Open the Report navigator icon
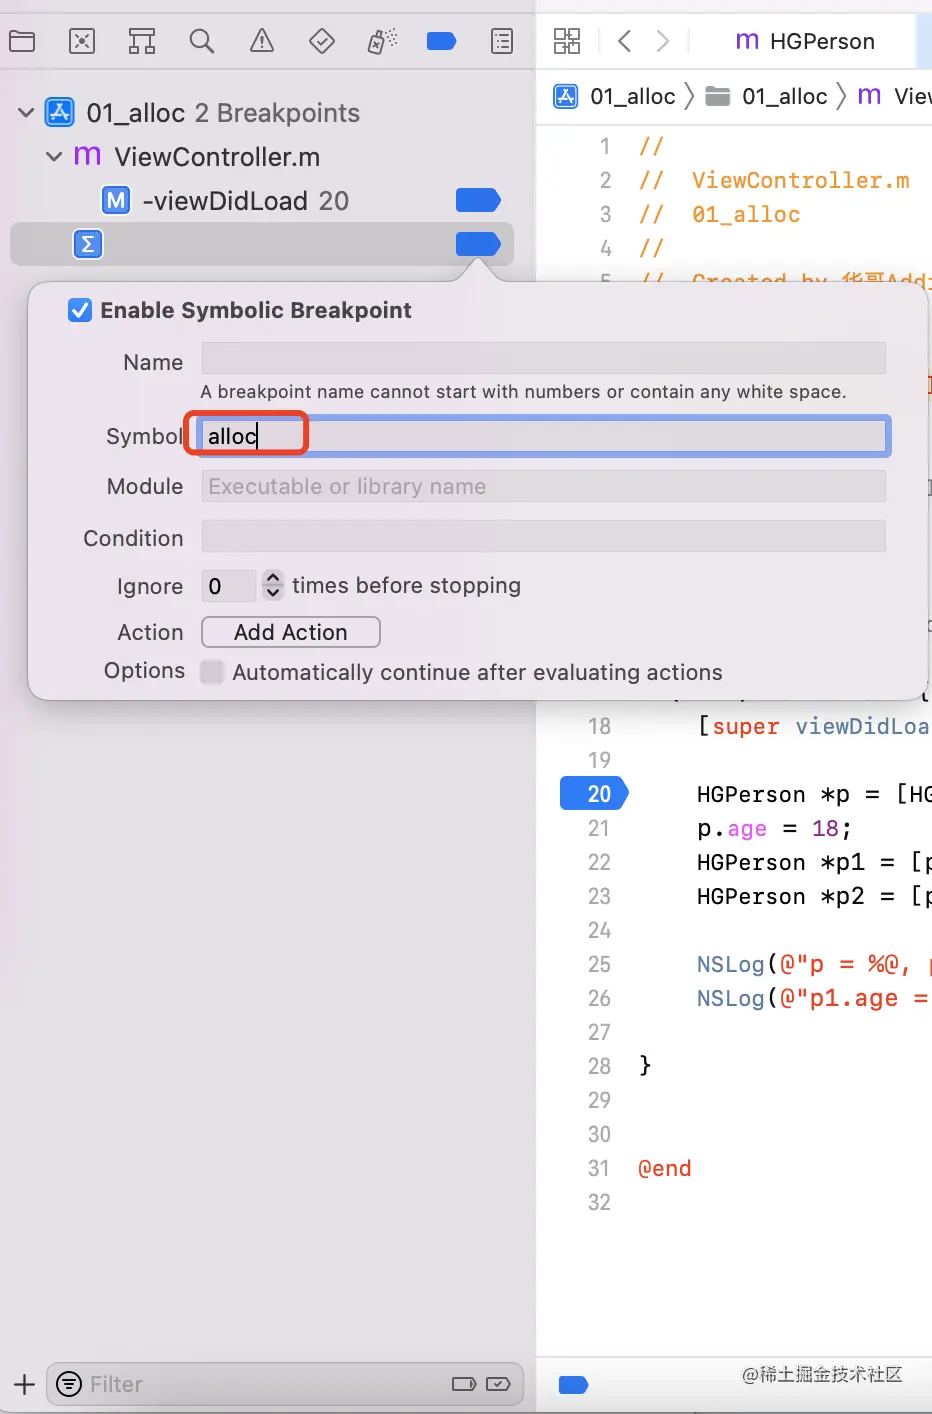932x1414 pixels. tap(502, 41)
